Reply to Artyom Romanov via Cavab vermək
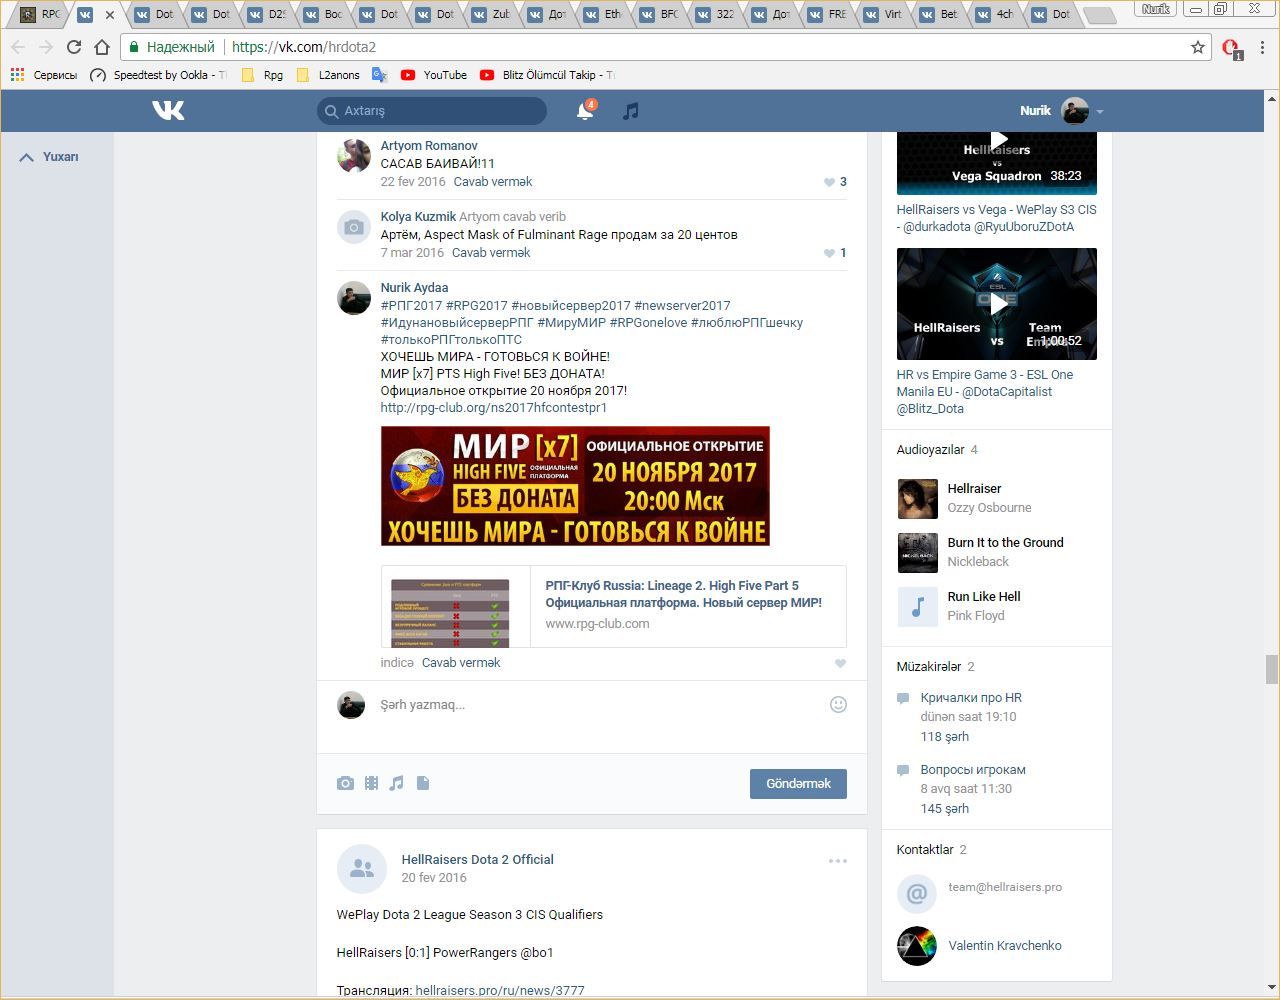The width and height of the screenshot is (1280, 1000). click(493, 182)
